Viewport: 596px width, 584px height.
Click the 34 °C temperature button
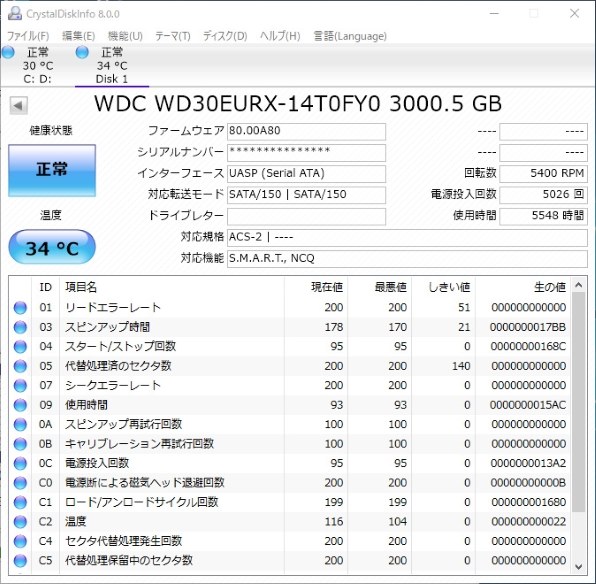pos(52,247)
